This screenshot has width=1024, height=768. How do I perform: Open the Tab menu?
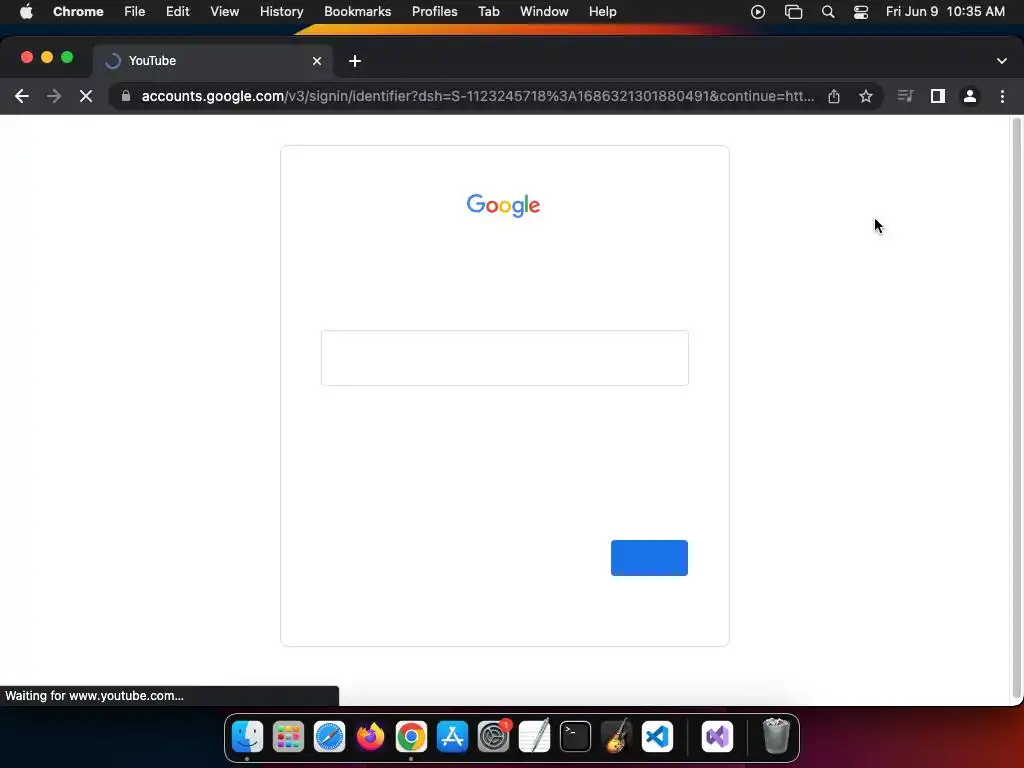488,12
